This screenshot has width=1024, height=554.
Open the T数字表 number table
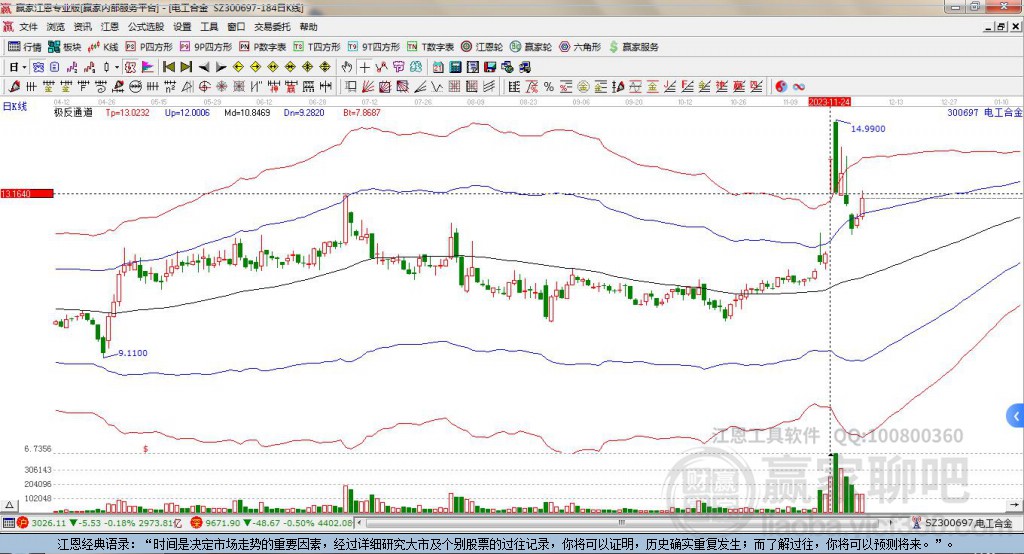430,47
